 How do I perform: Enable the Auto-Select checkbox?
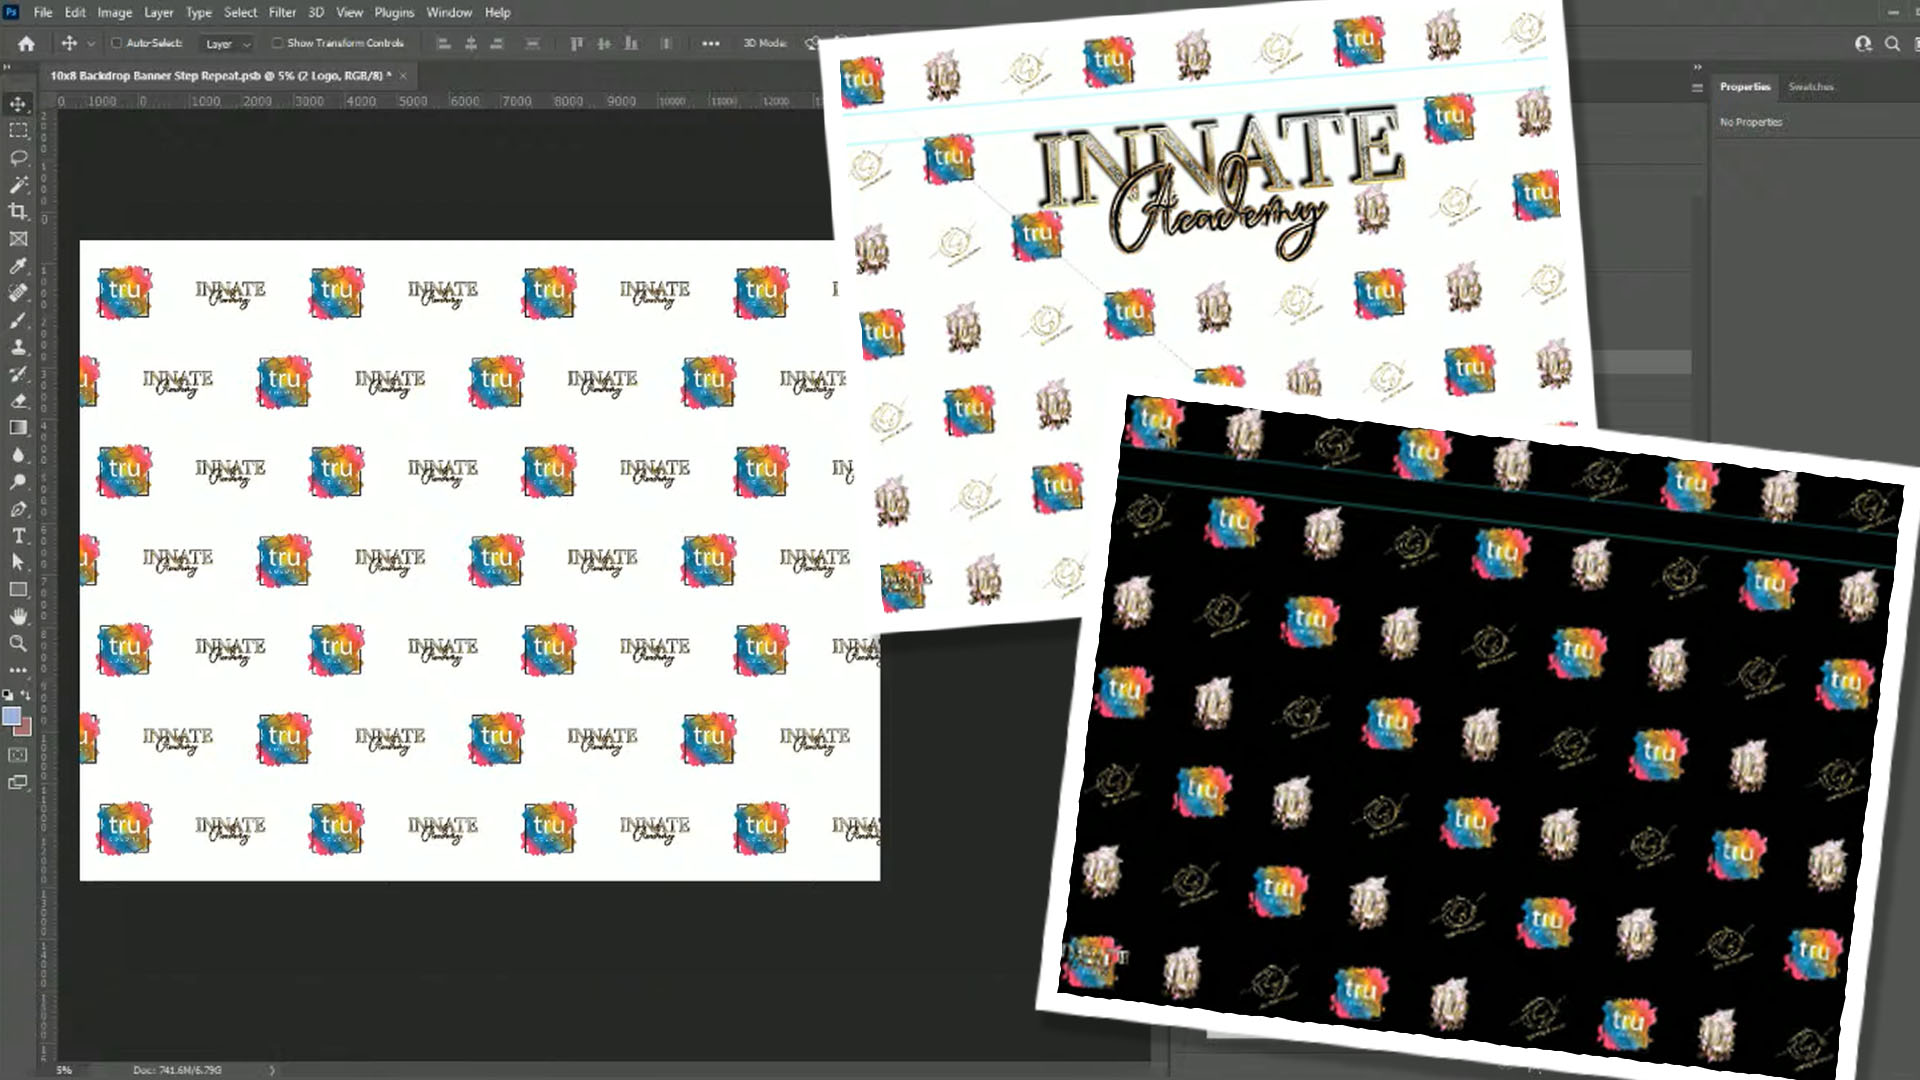point(117,43)
